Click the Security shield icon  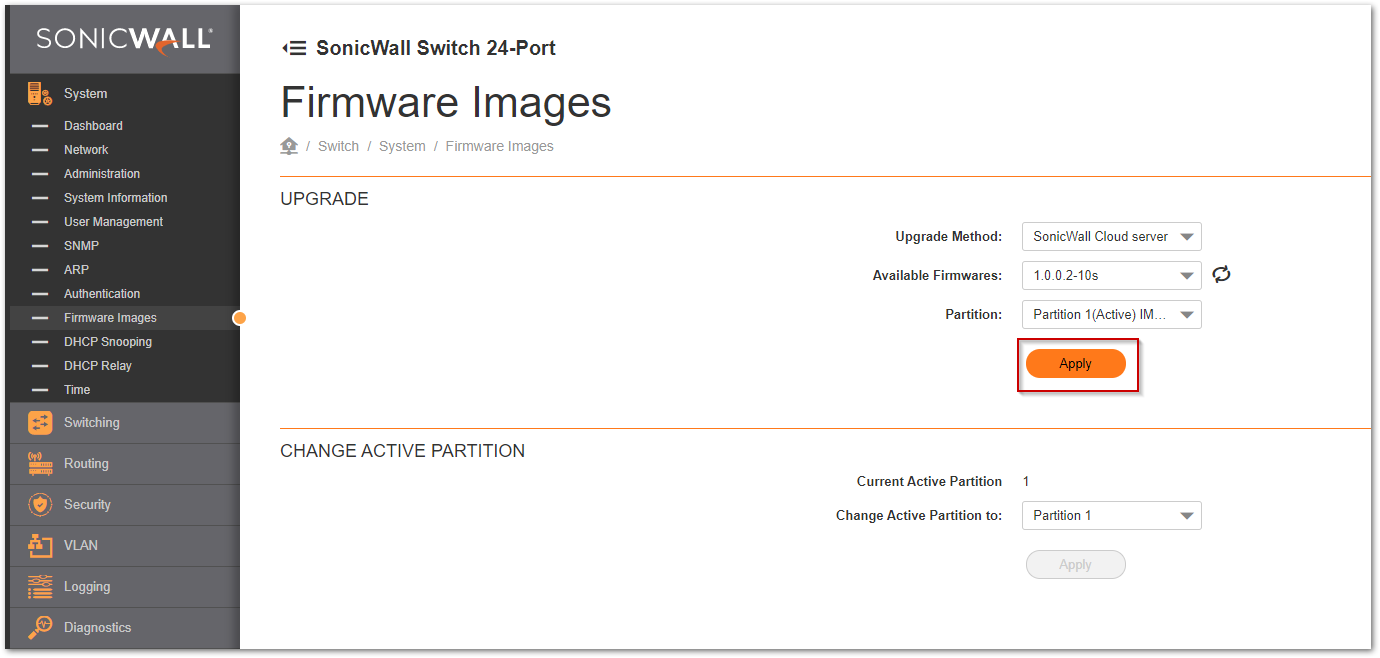[40, 505]
